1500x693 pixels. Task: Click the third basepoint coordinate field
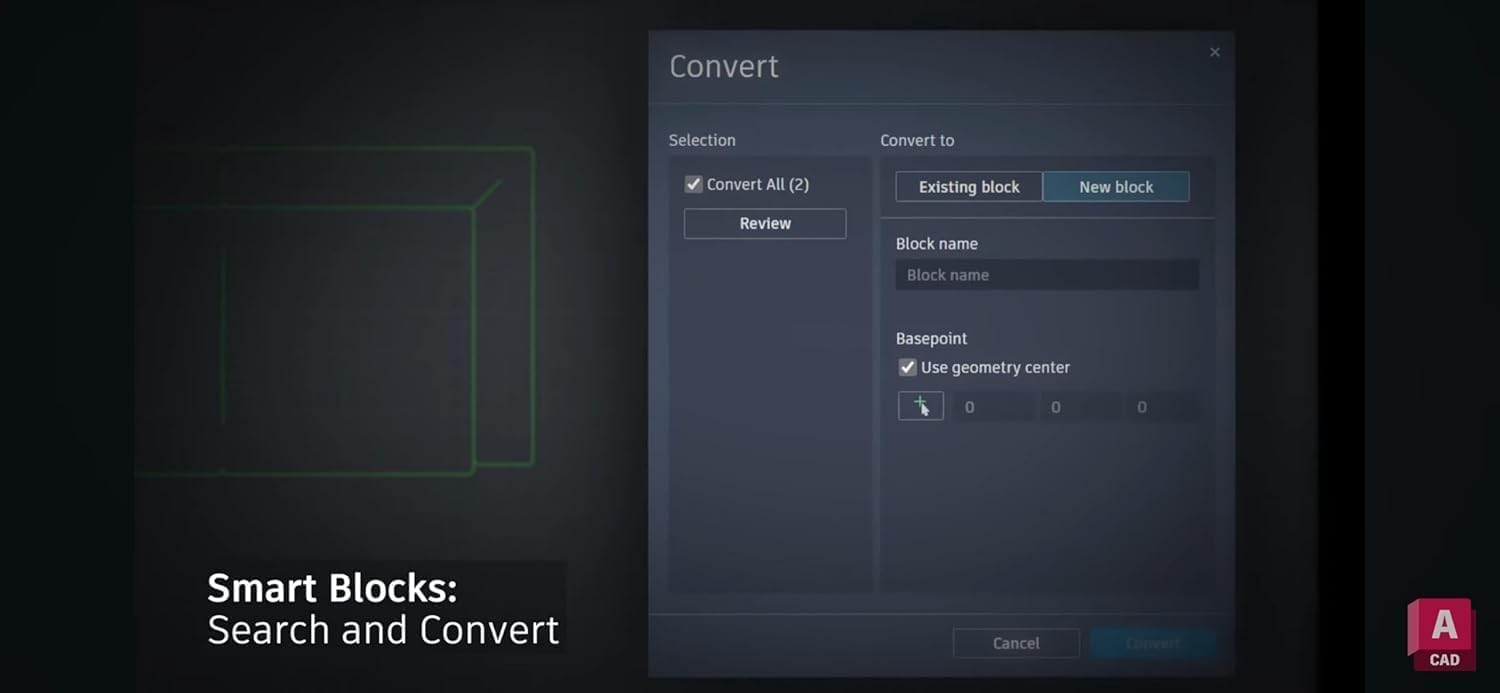[1162, 407]
